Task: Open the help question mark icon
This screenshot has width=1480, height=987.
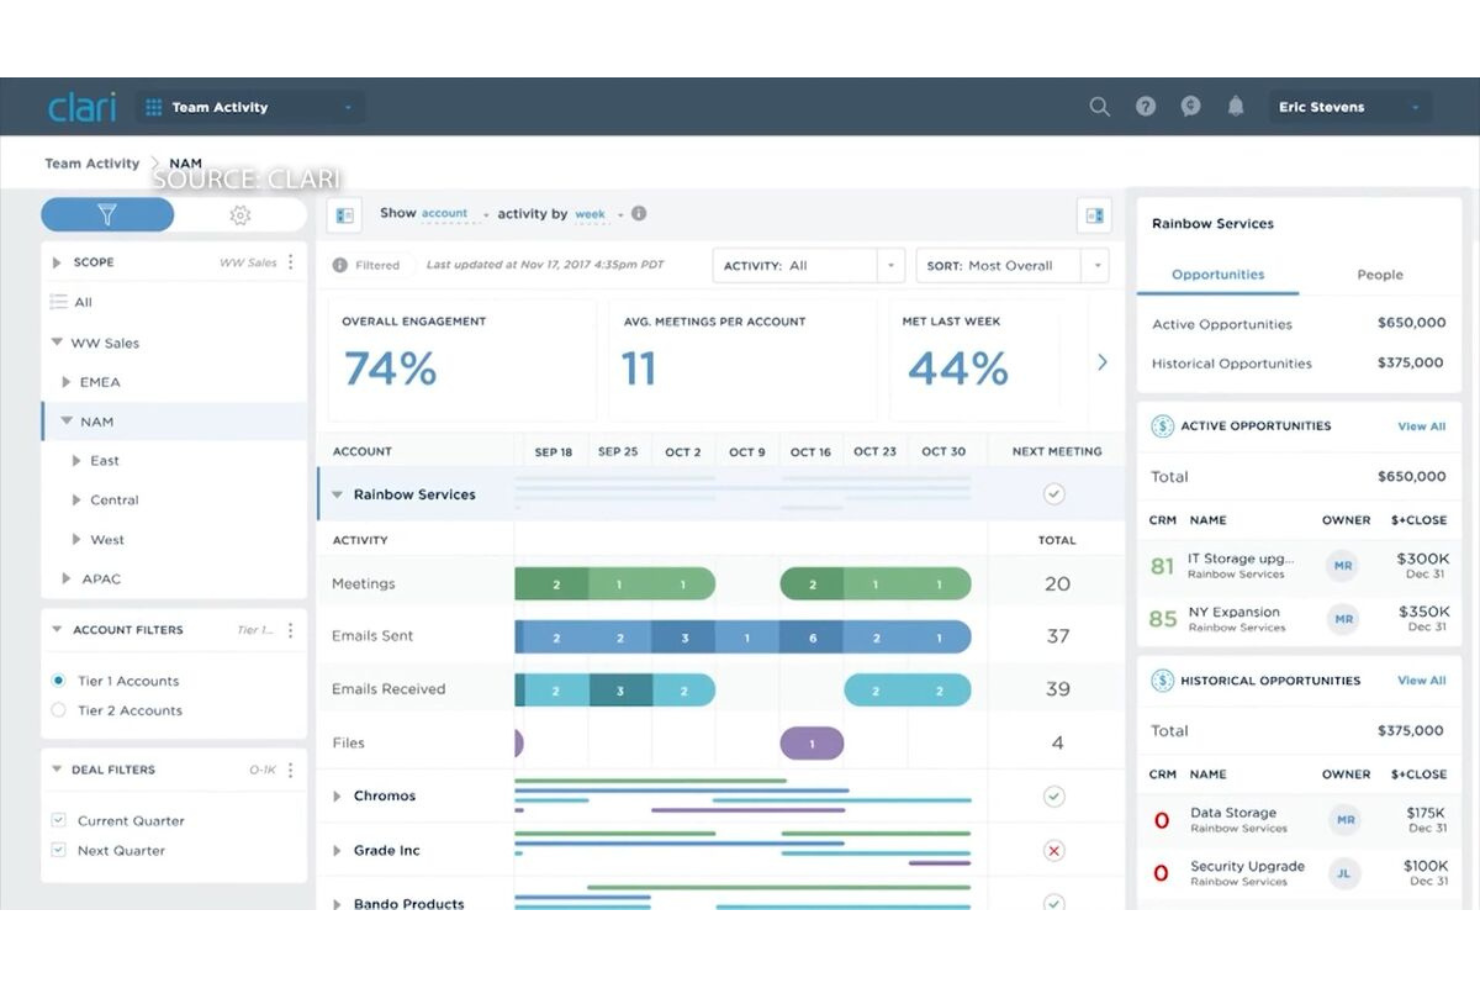Action: tap(1146, 106)
